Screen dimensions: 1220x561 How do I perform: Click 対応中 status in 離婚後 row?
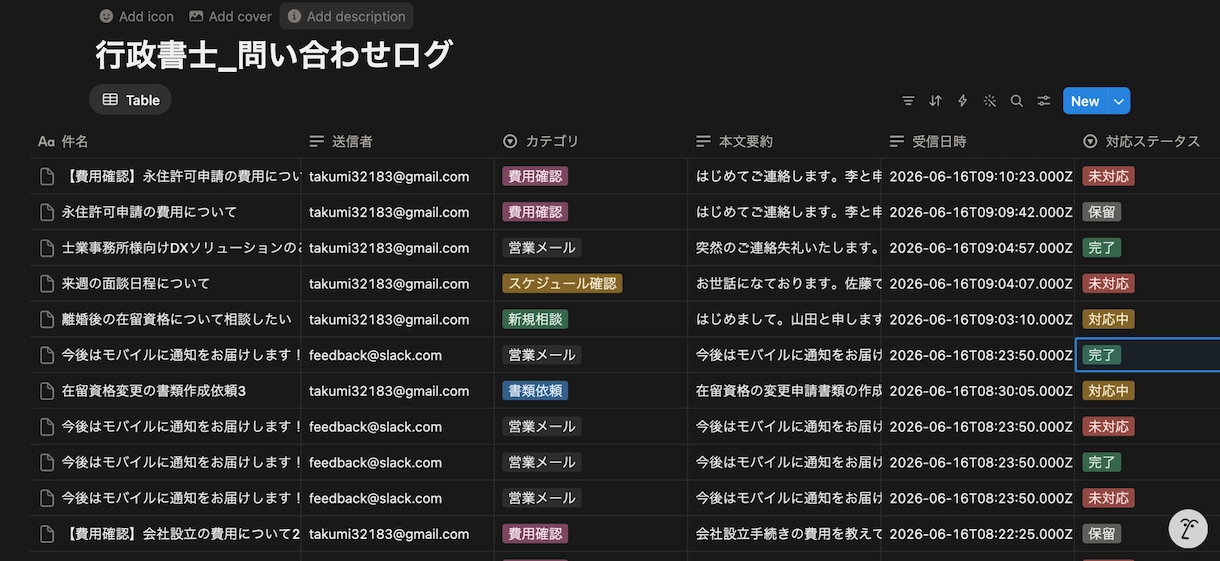click(1108, 319)
